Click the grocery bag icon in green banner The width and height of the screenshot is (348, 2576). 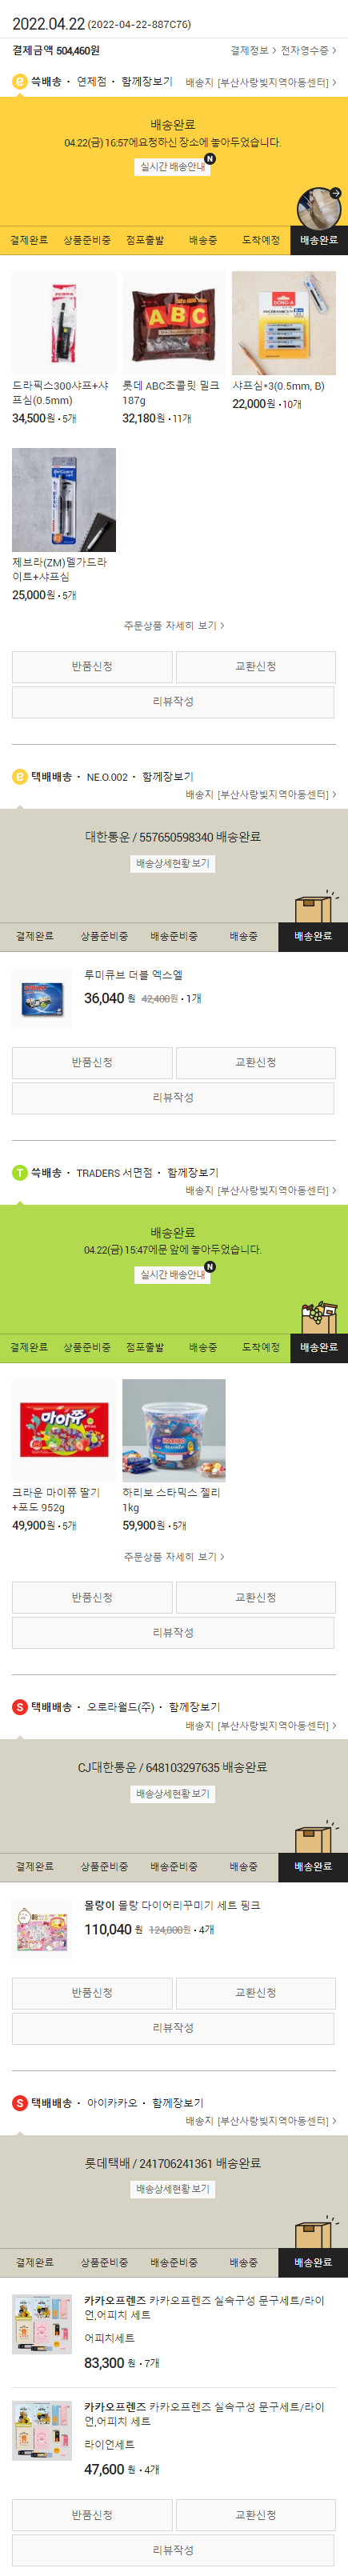point(319,1314)
